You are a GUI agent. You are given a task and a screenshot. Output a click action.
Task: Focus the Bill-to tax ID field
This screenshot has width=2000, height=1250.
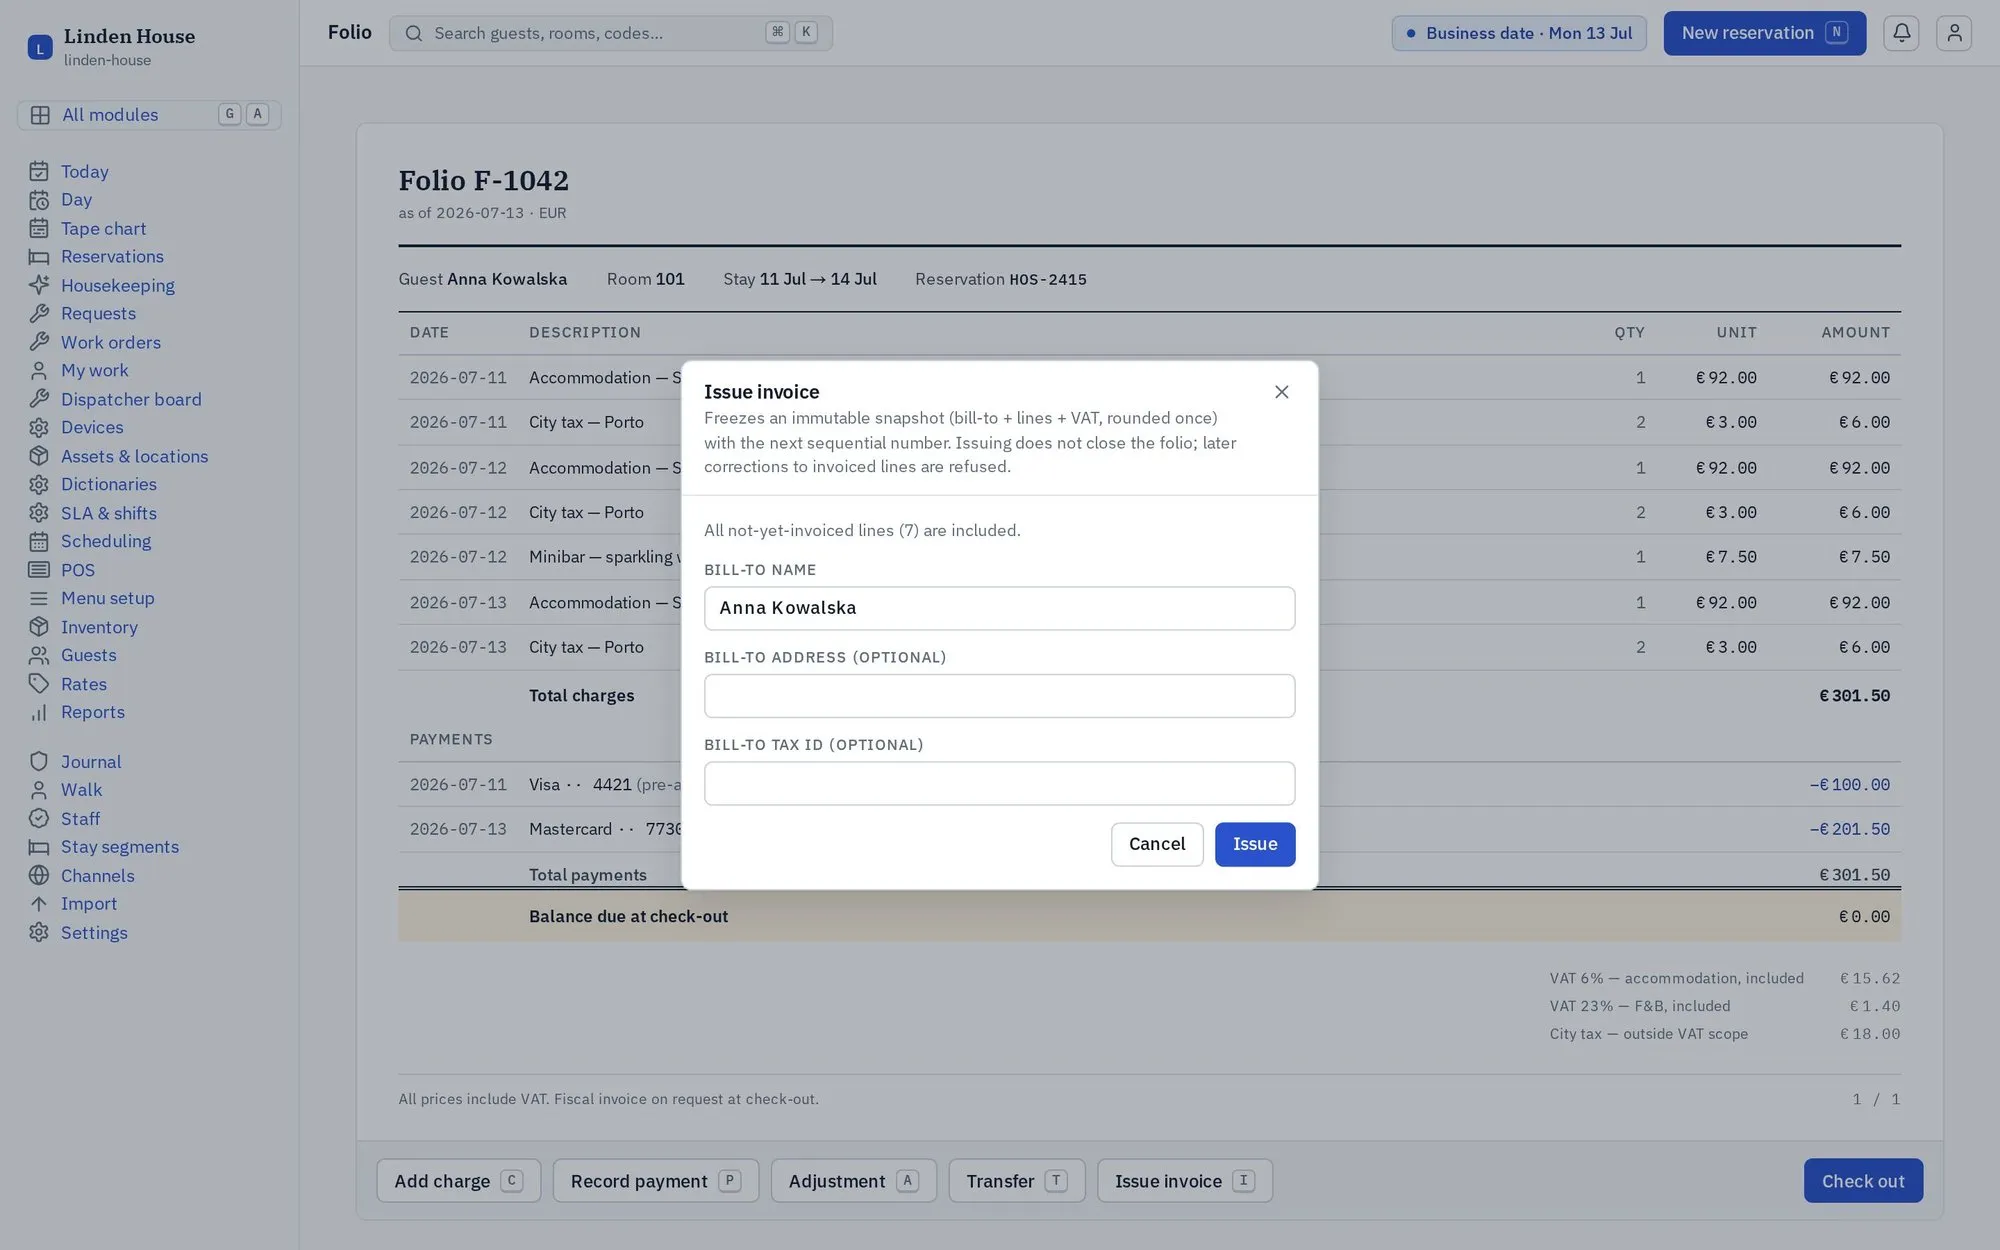pyautogui.click(x=999, y=783)
